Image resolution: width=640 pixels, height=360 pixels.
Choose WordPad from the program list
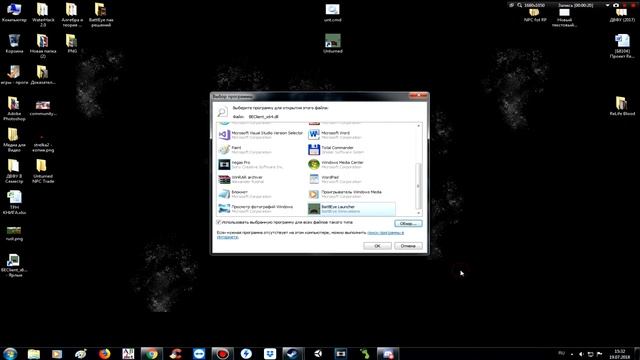tap(351, 179)
